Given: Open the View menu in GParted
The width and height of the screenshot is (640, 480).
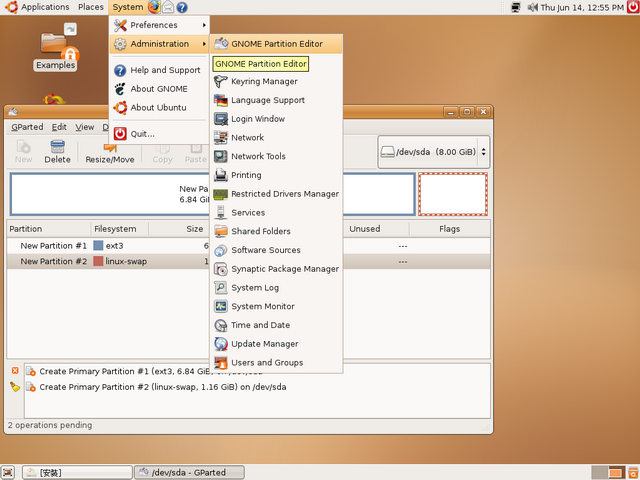Looking at the screenshot, I should click(x=84, y=127).
